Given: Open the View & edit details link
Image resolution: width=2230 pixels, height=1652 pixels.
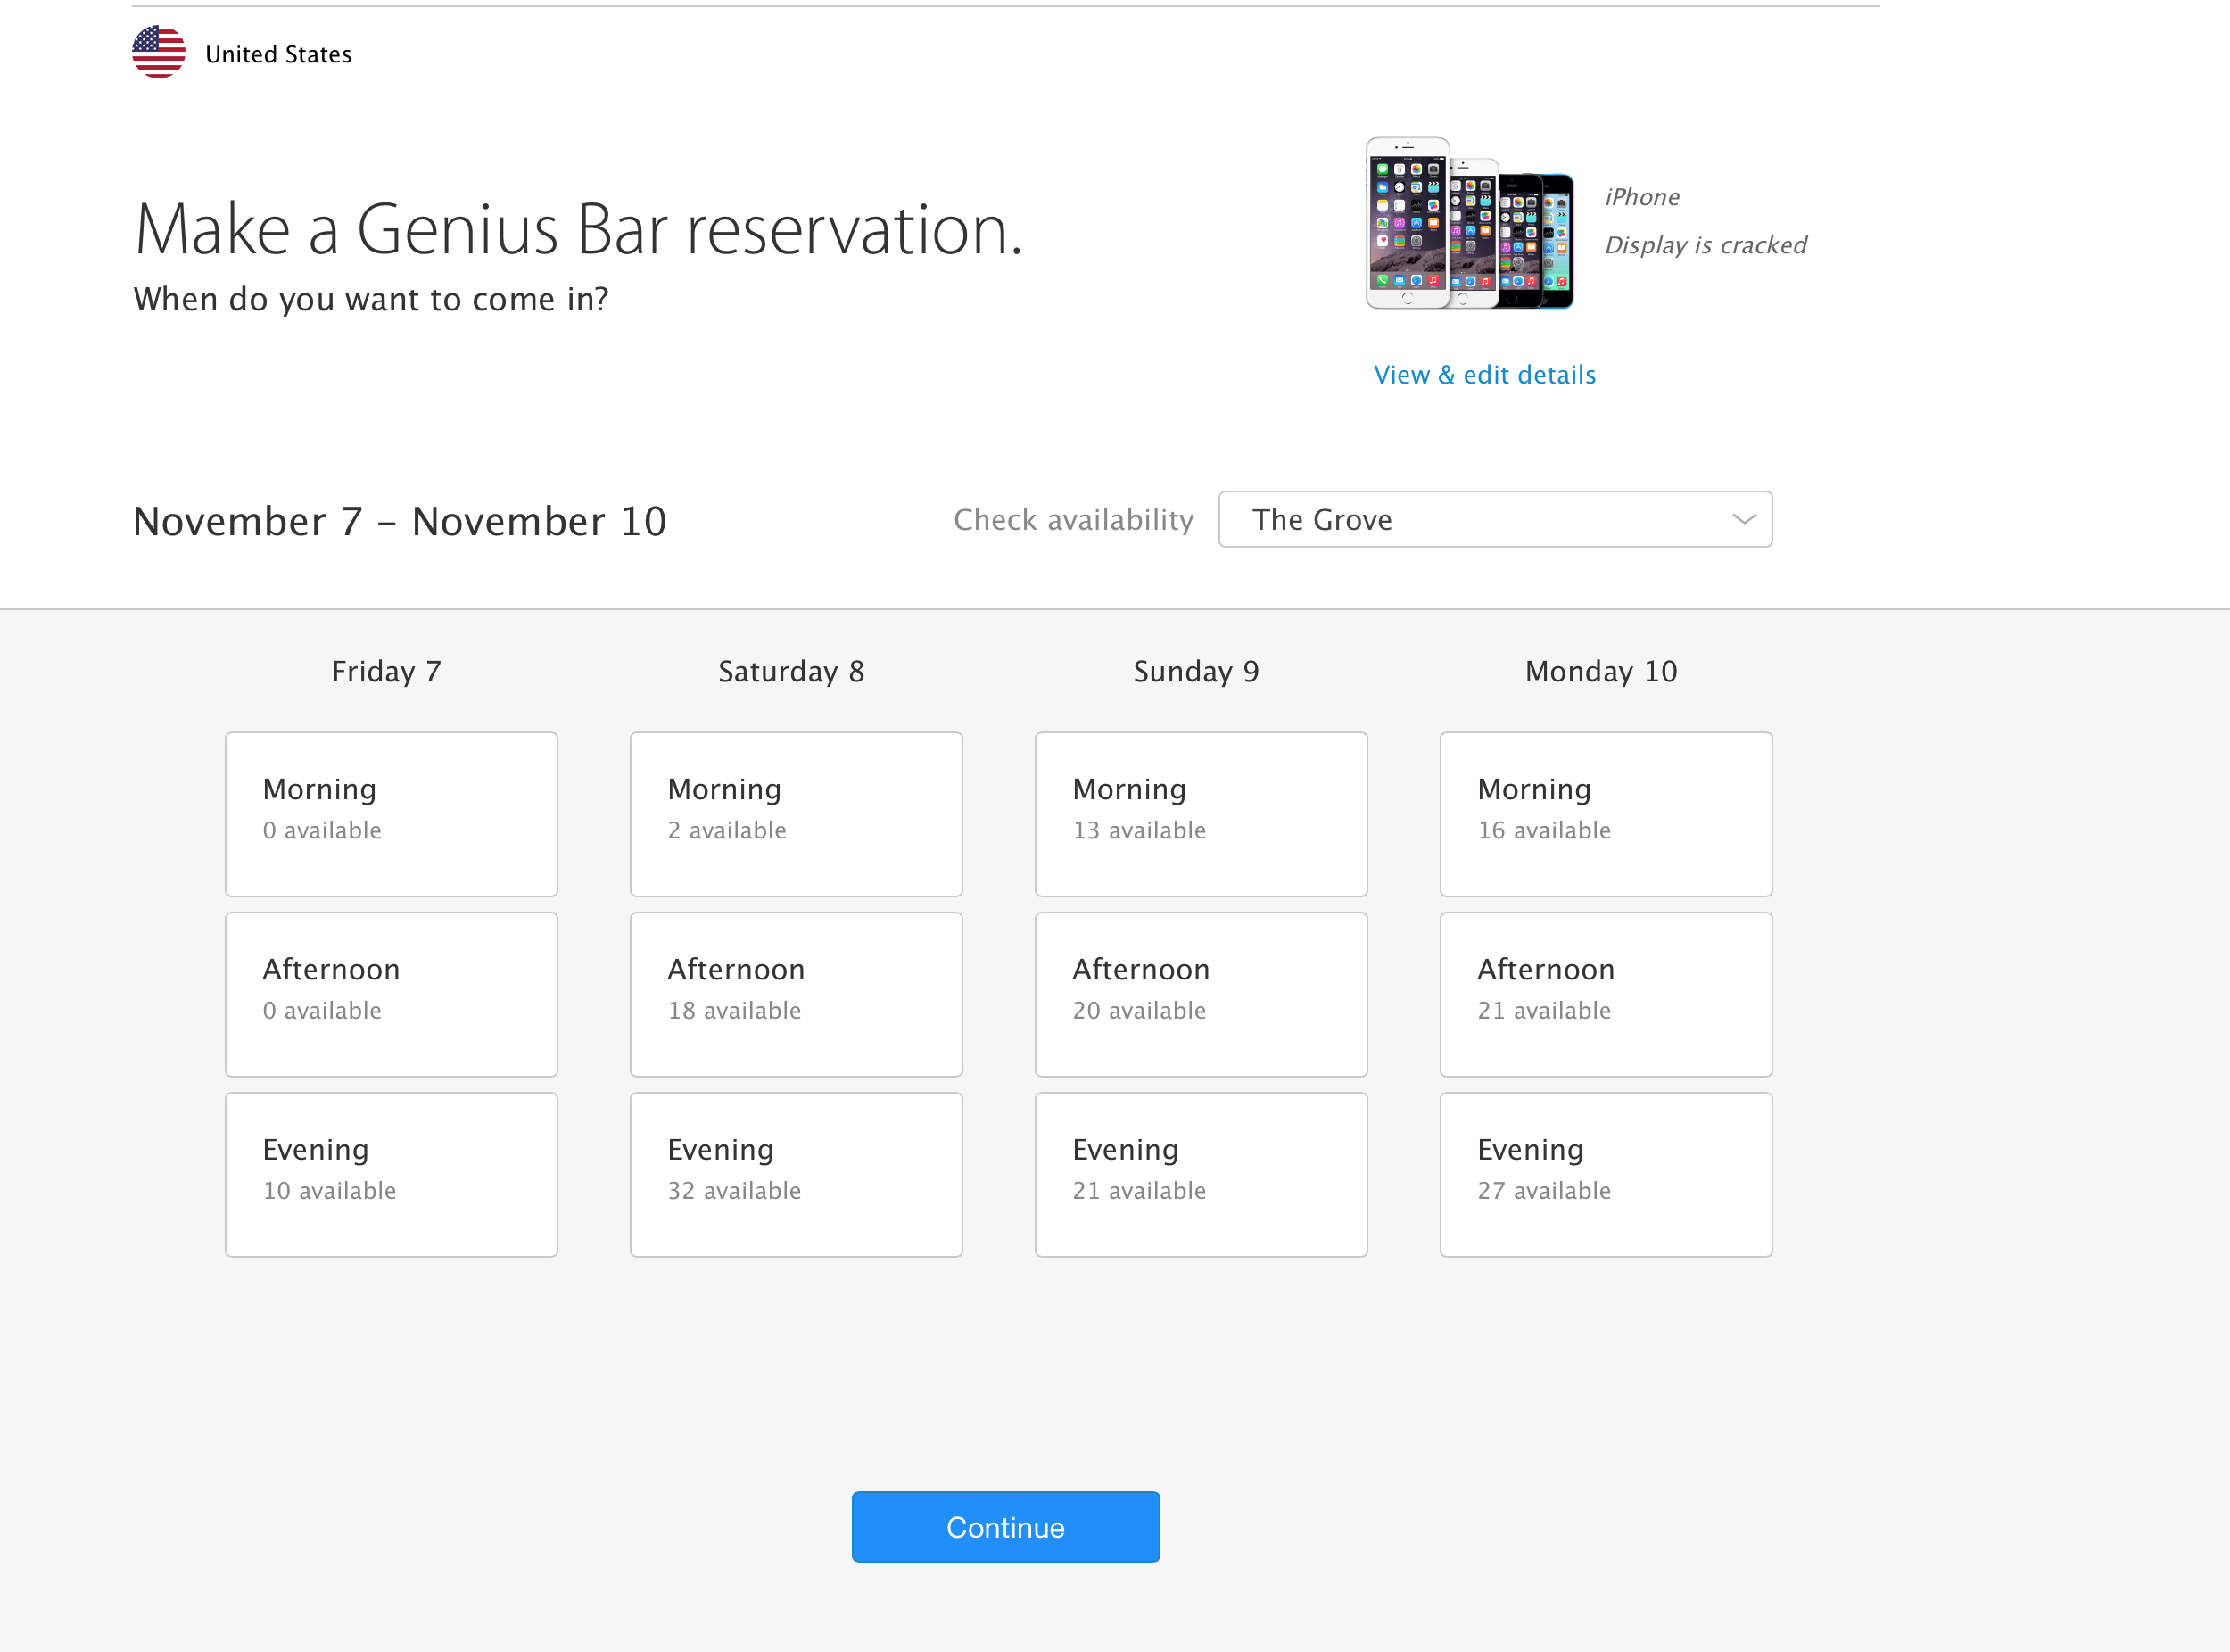Looking at the screenshot, I should point(1484,375).
